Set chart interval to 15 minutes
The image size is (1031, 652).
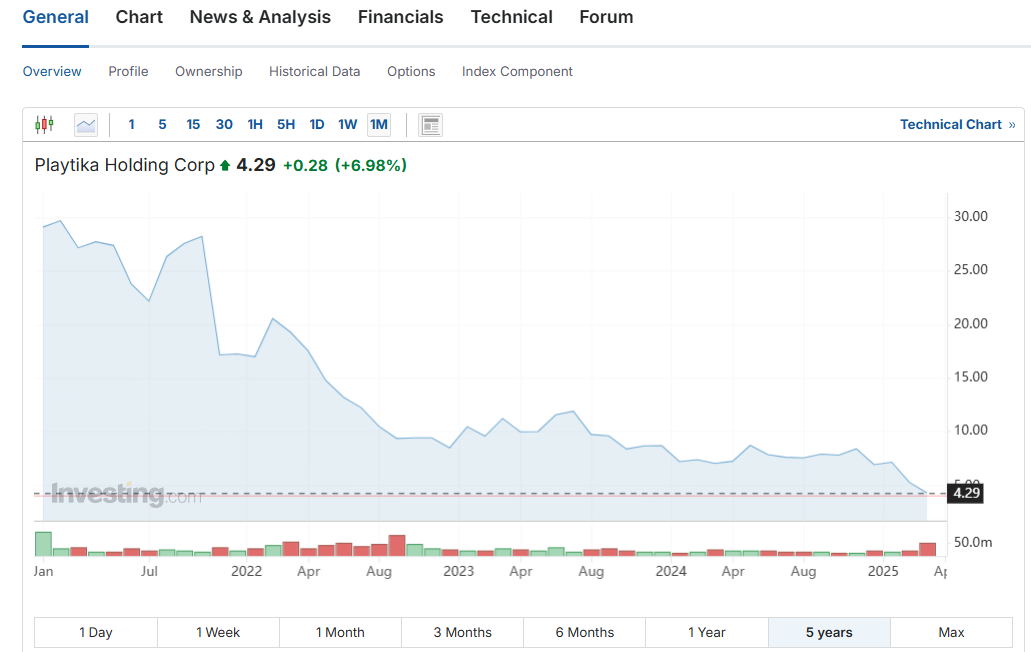(193, 125)
